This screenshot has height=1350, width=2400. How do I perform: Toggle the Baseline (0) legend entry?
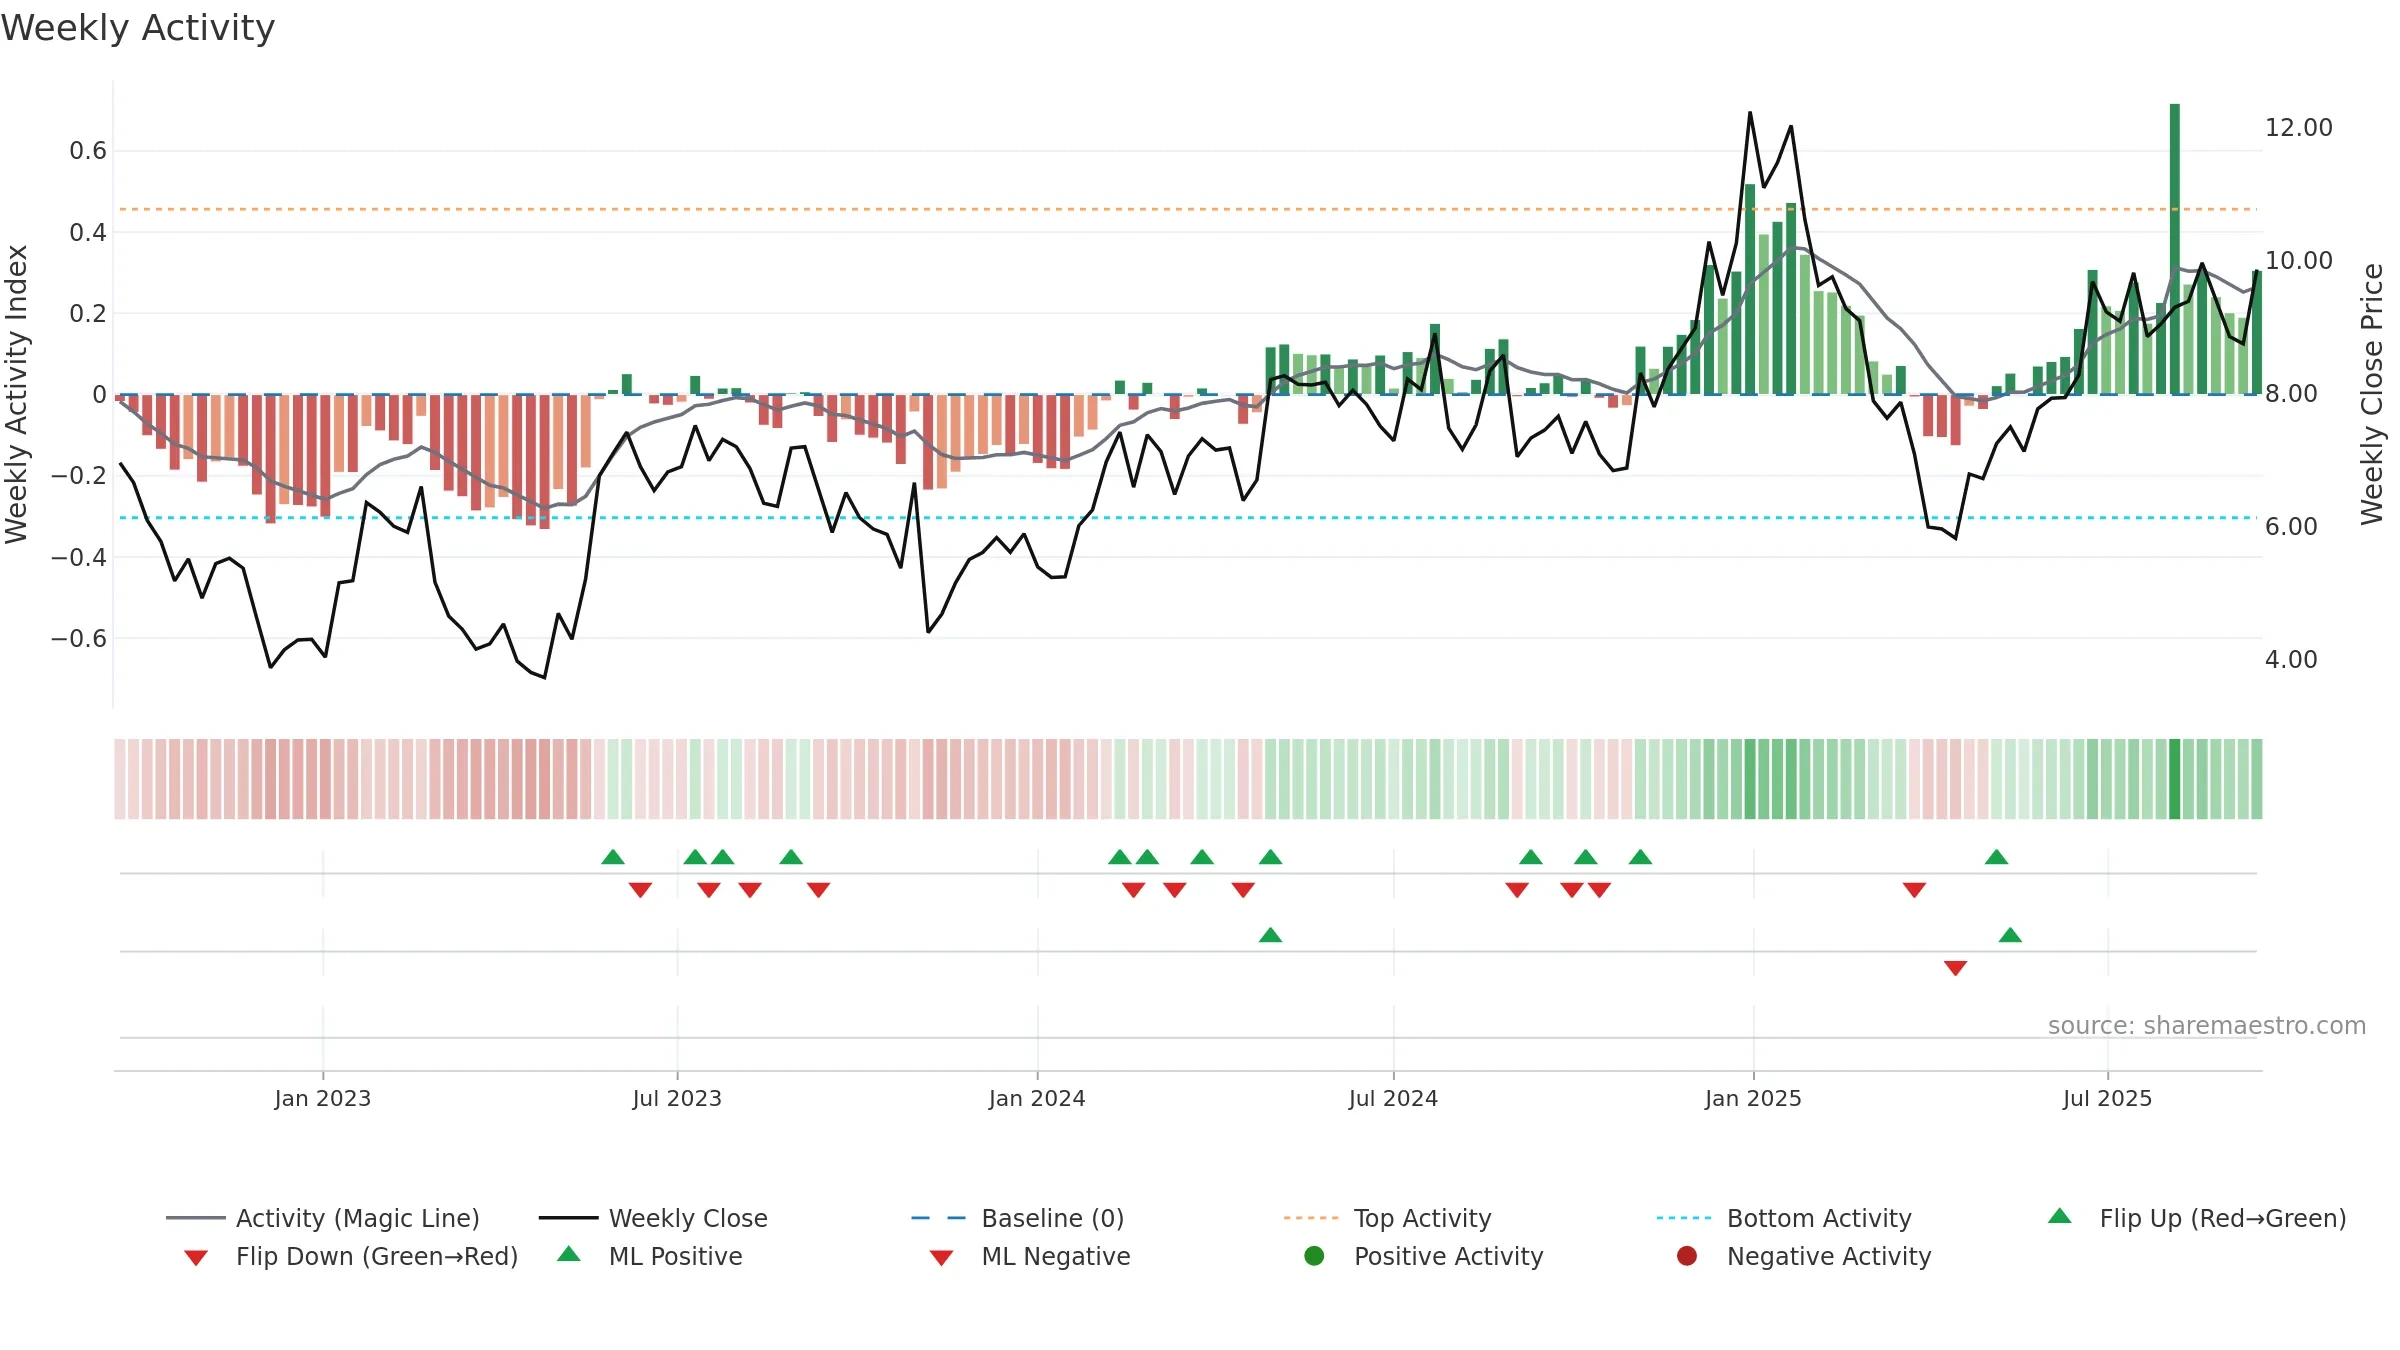[1018, 1218]
